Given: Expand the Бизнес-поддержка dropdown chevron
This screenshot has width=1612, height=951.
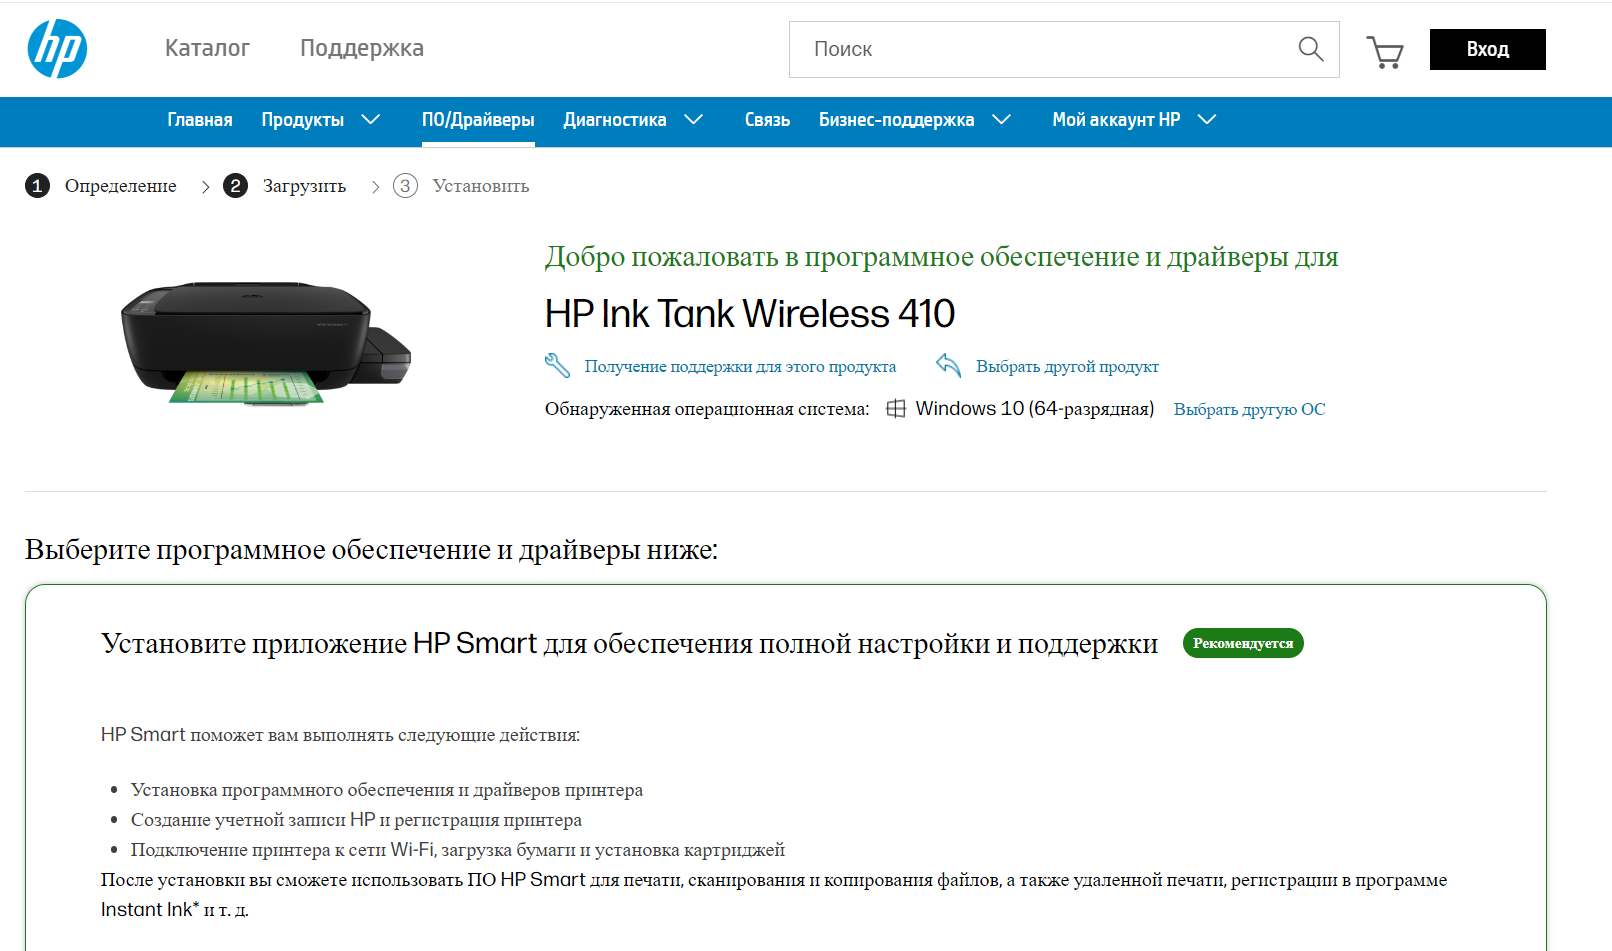Looking at the screenshot, I should (x=1001, y=120).
